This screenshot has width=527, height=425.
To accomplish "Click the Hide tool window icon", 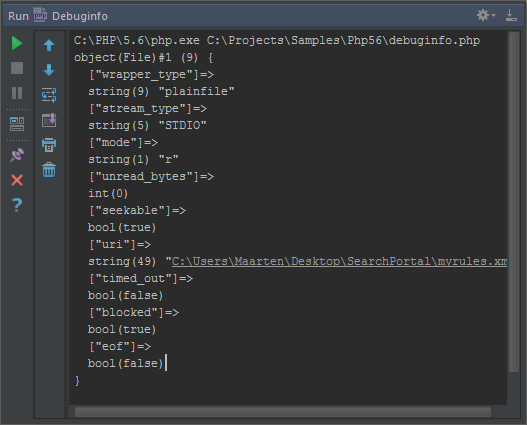I will 511,15.
